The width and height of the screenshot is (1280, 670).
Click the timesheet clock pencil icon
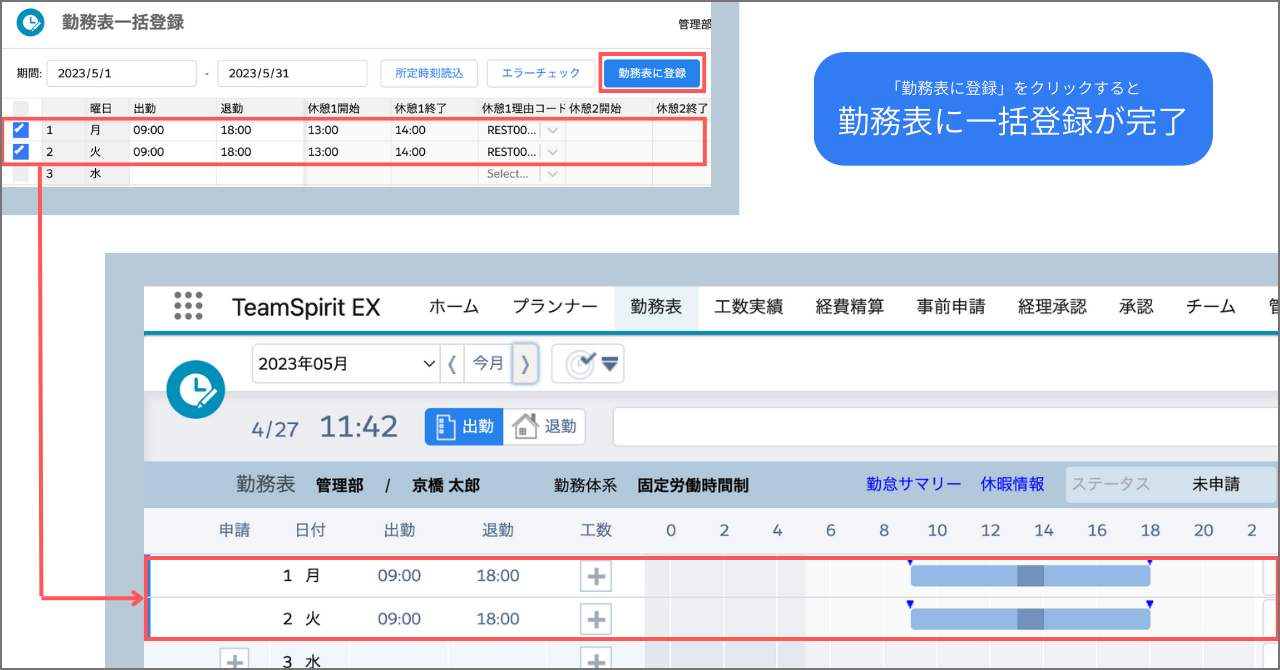(x=196, y=389)
